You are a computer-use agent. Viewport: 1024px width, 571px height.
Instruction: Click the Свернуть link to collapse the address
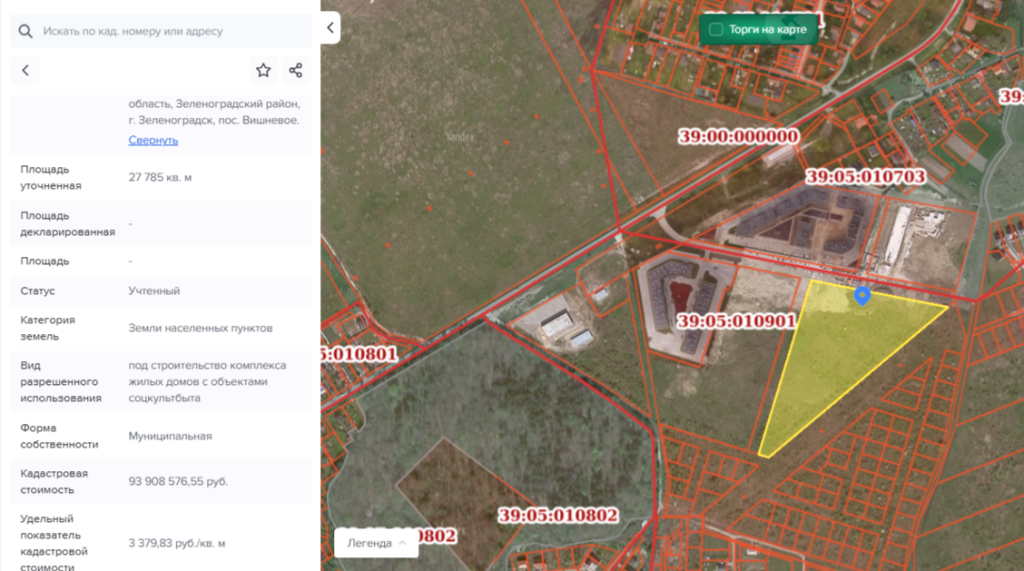(x=153, y=140)
